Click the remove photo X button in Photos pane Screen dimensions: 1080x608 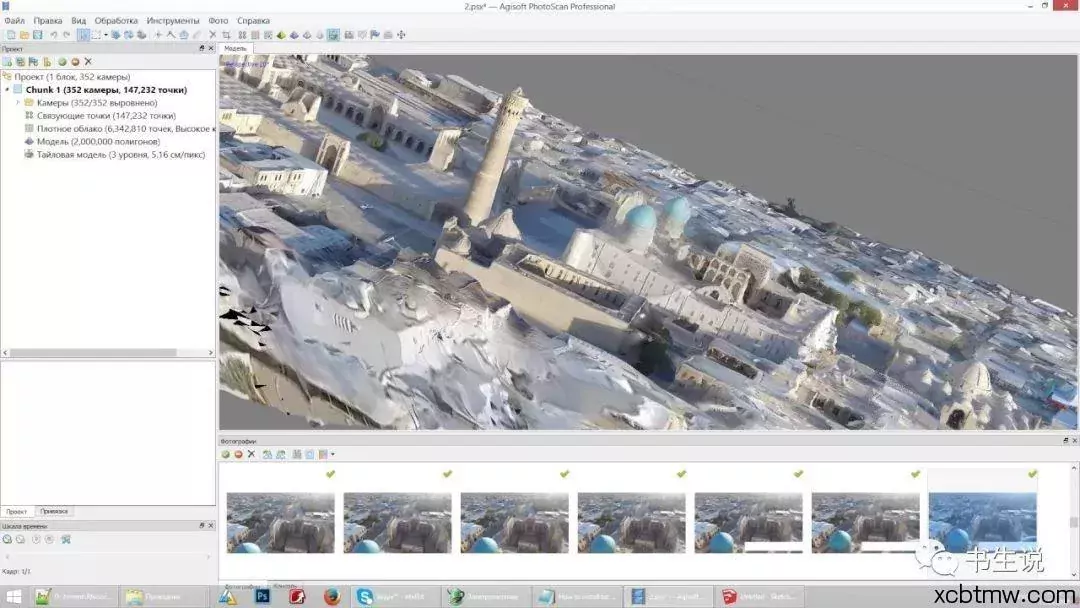tap(251, 453)
